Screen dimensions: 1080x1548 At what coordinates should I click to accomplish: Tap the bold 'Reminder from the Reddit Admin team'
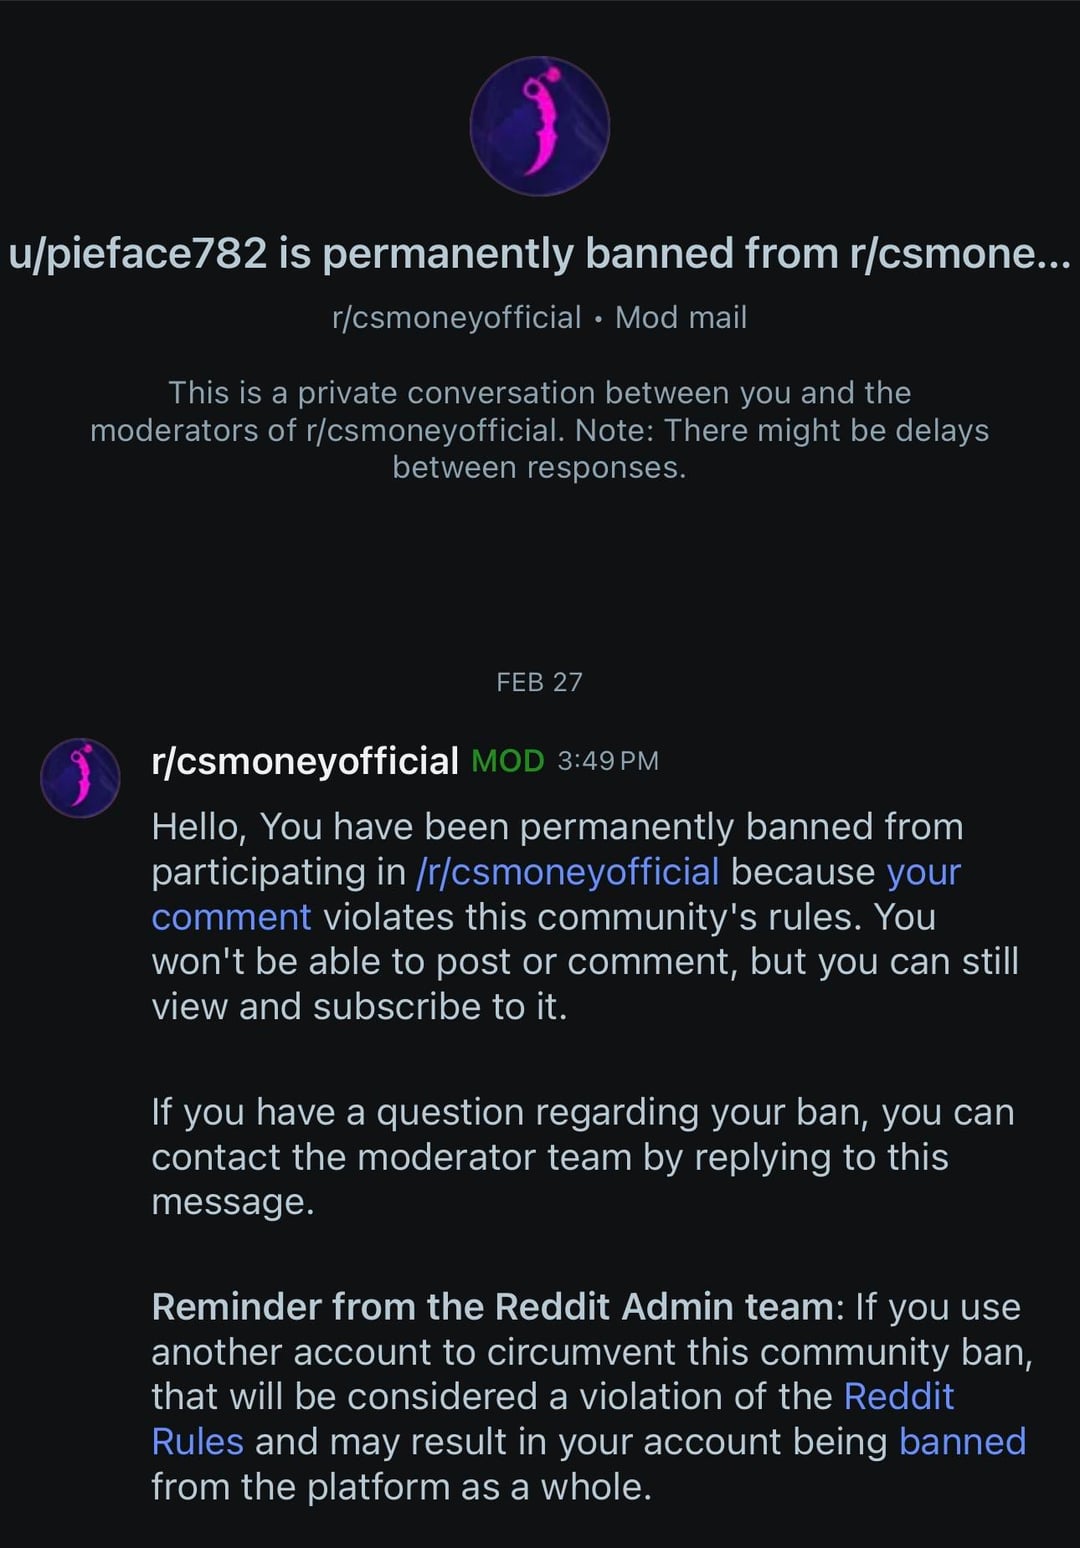(x=492, y=1307)
